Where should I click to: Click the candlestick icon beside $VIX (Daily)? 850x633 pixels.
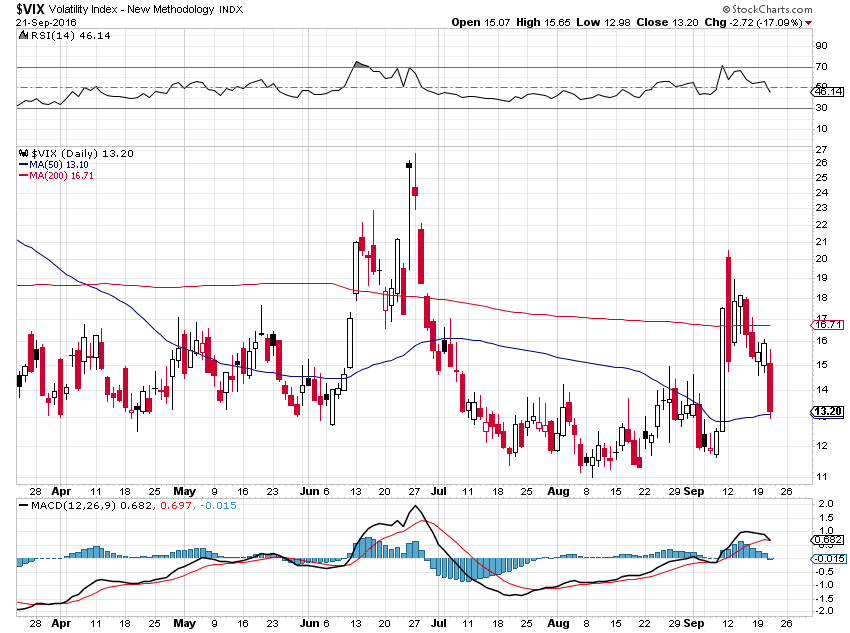click(x=22, y=153)
